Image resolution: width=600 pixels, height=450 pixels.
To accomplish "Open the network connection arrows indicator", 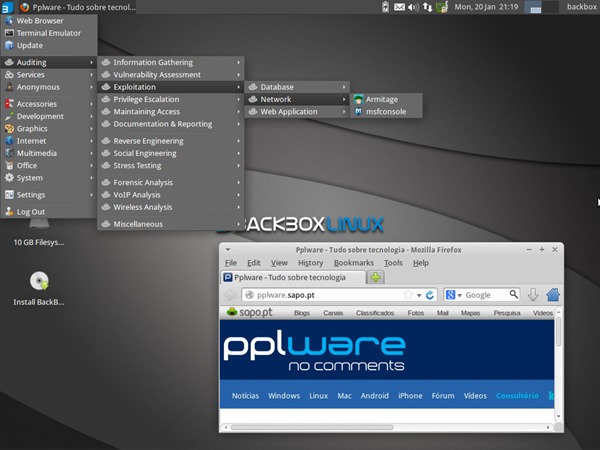I will pos(428,7).
